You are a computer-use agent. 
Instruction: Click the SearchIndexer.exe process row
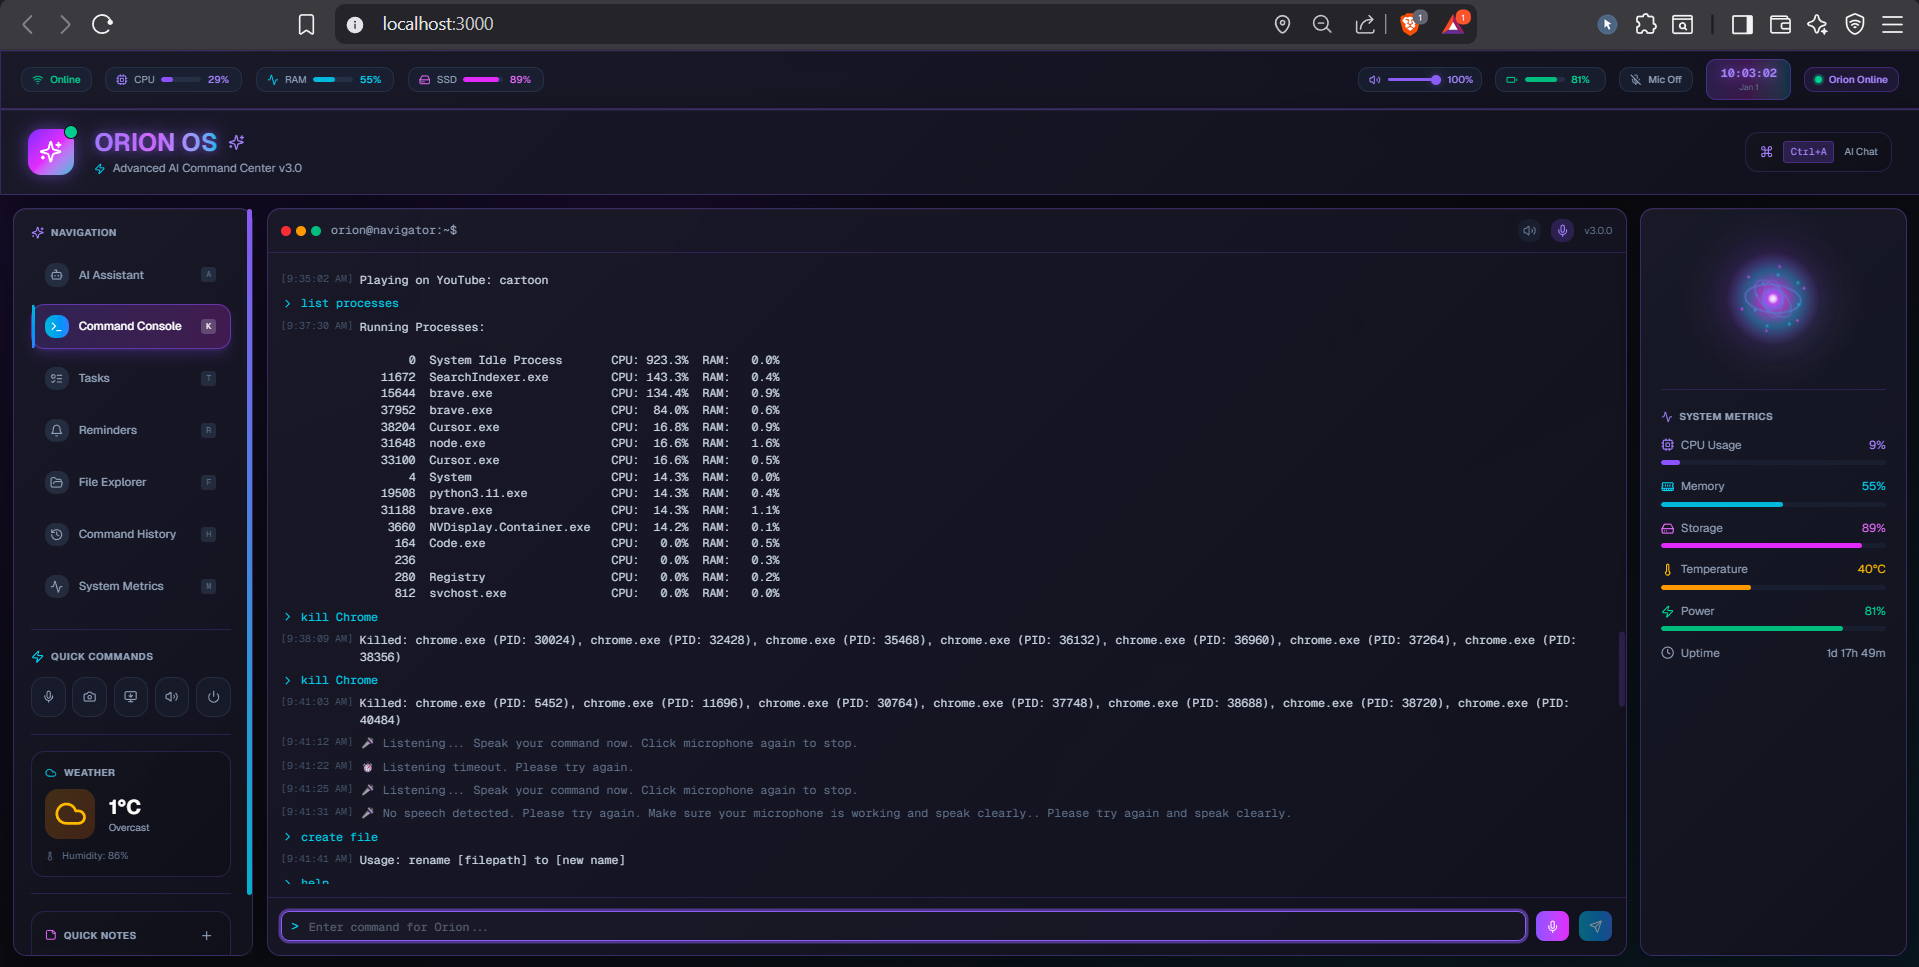pos(580,377)
